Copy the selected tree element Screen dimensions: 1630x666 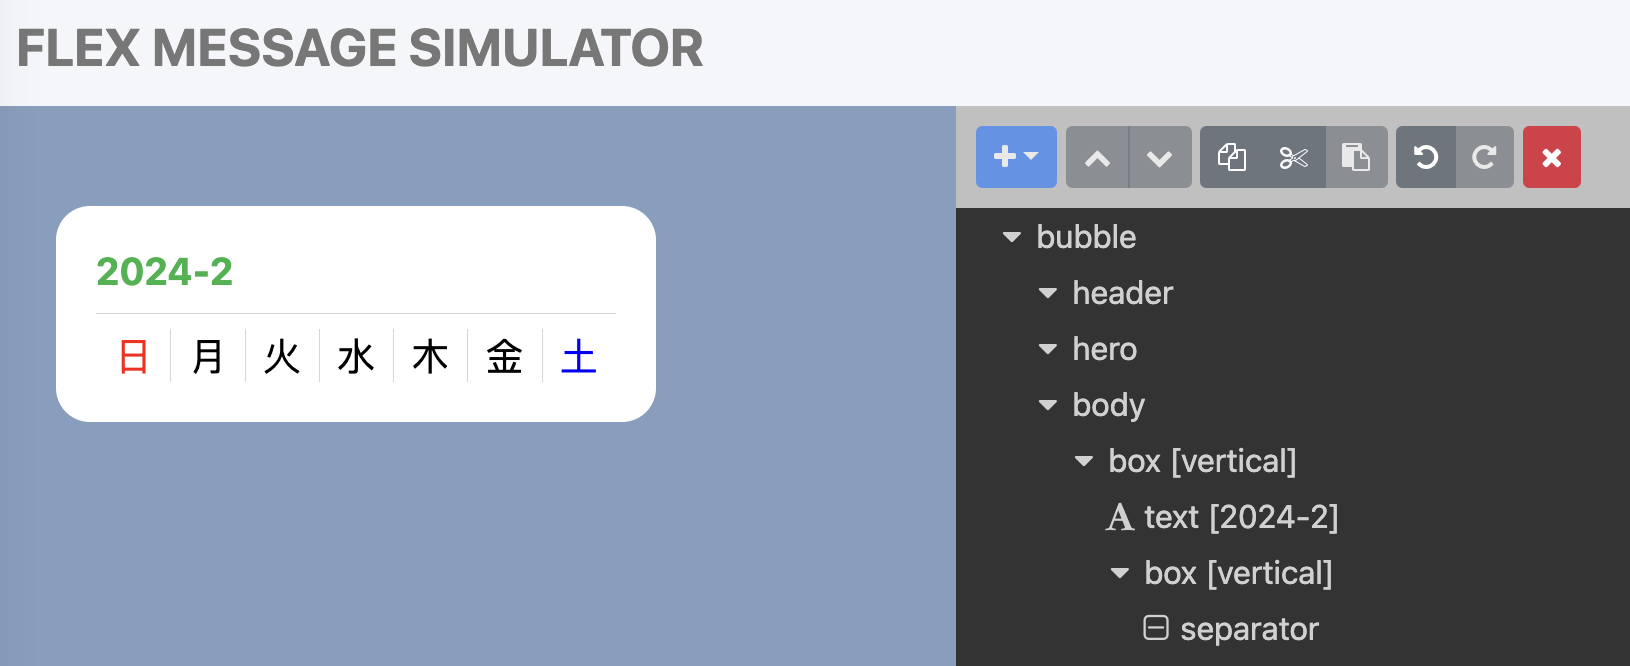[x=1231, y=157]
